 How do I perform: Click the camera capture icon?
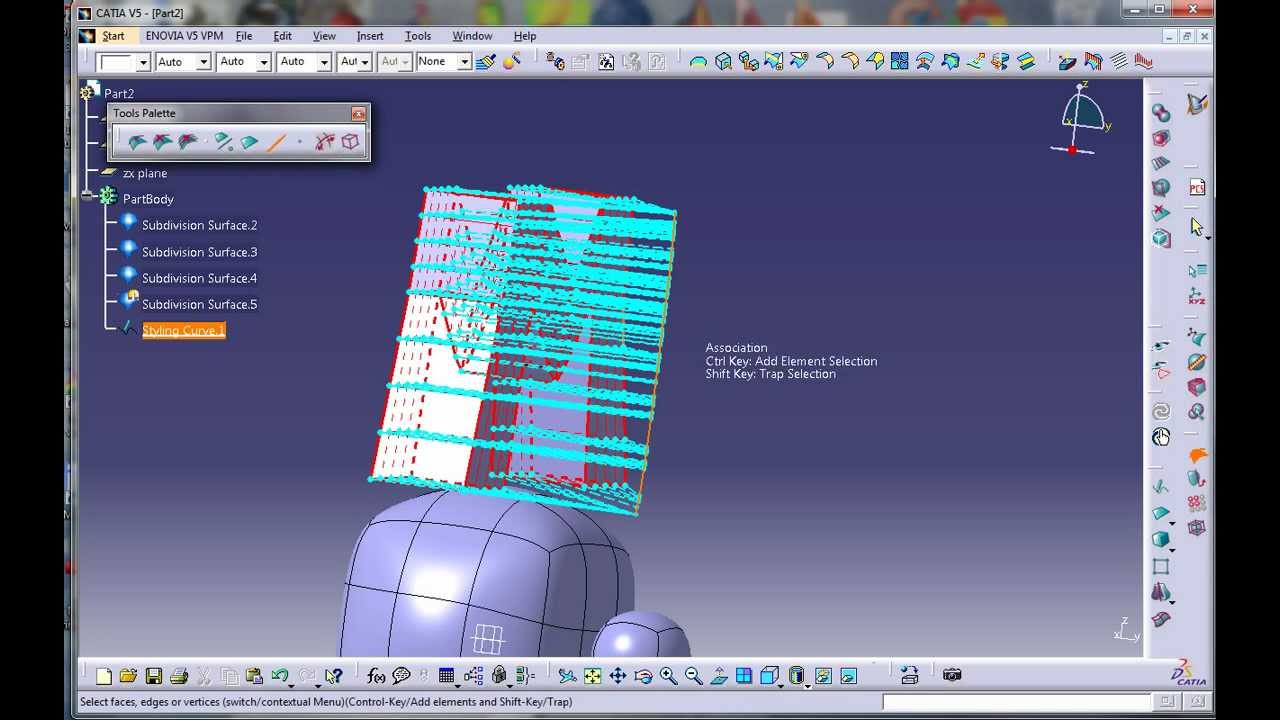click(x=951, y=675)
